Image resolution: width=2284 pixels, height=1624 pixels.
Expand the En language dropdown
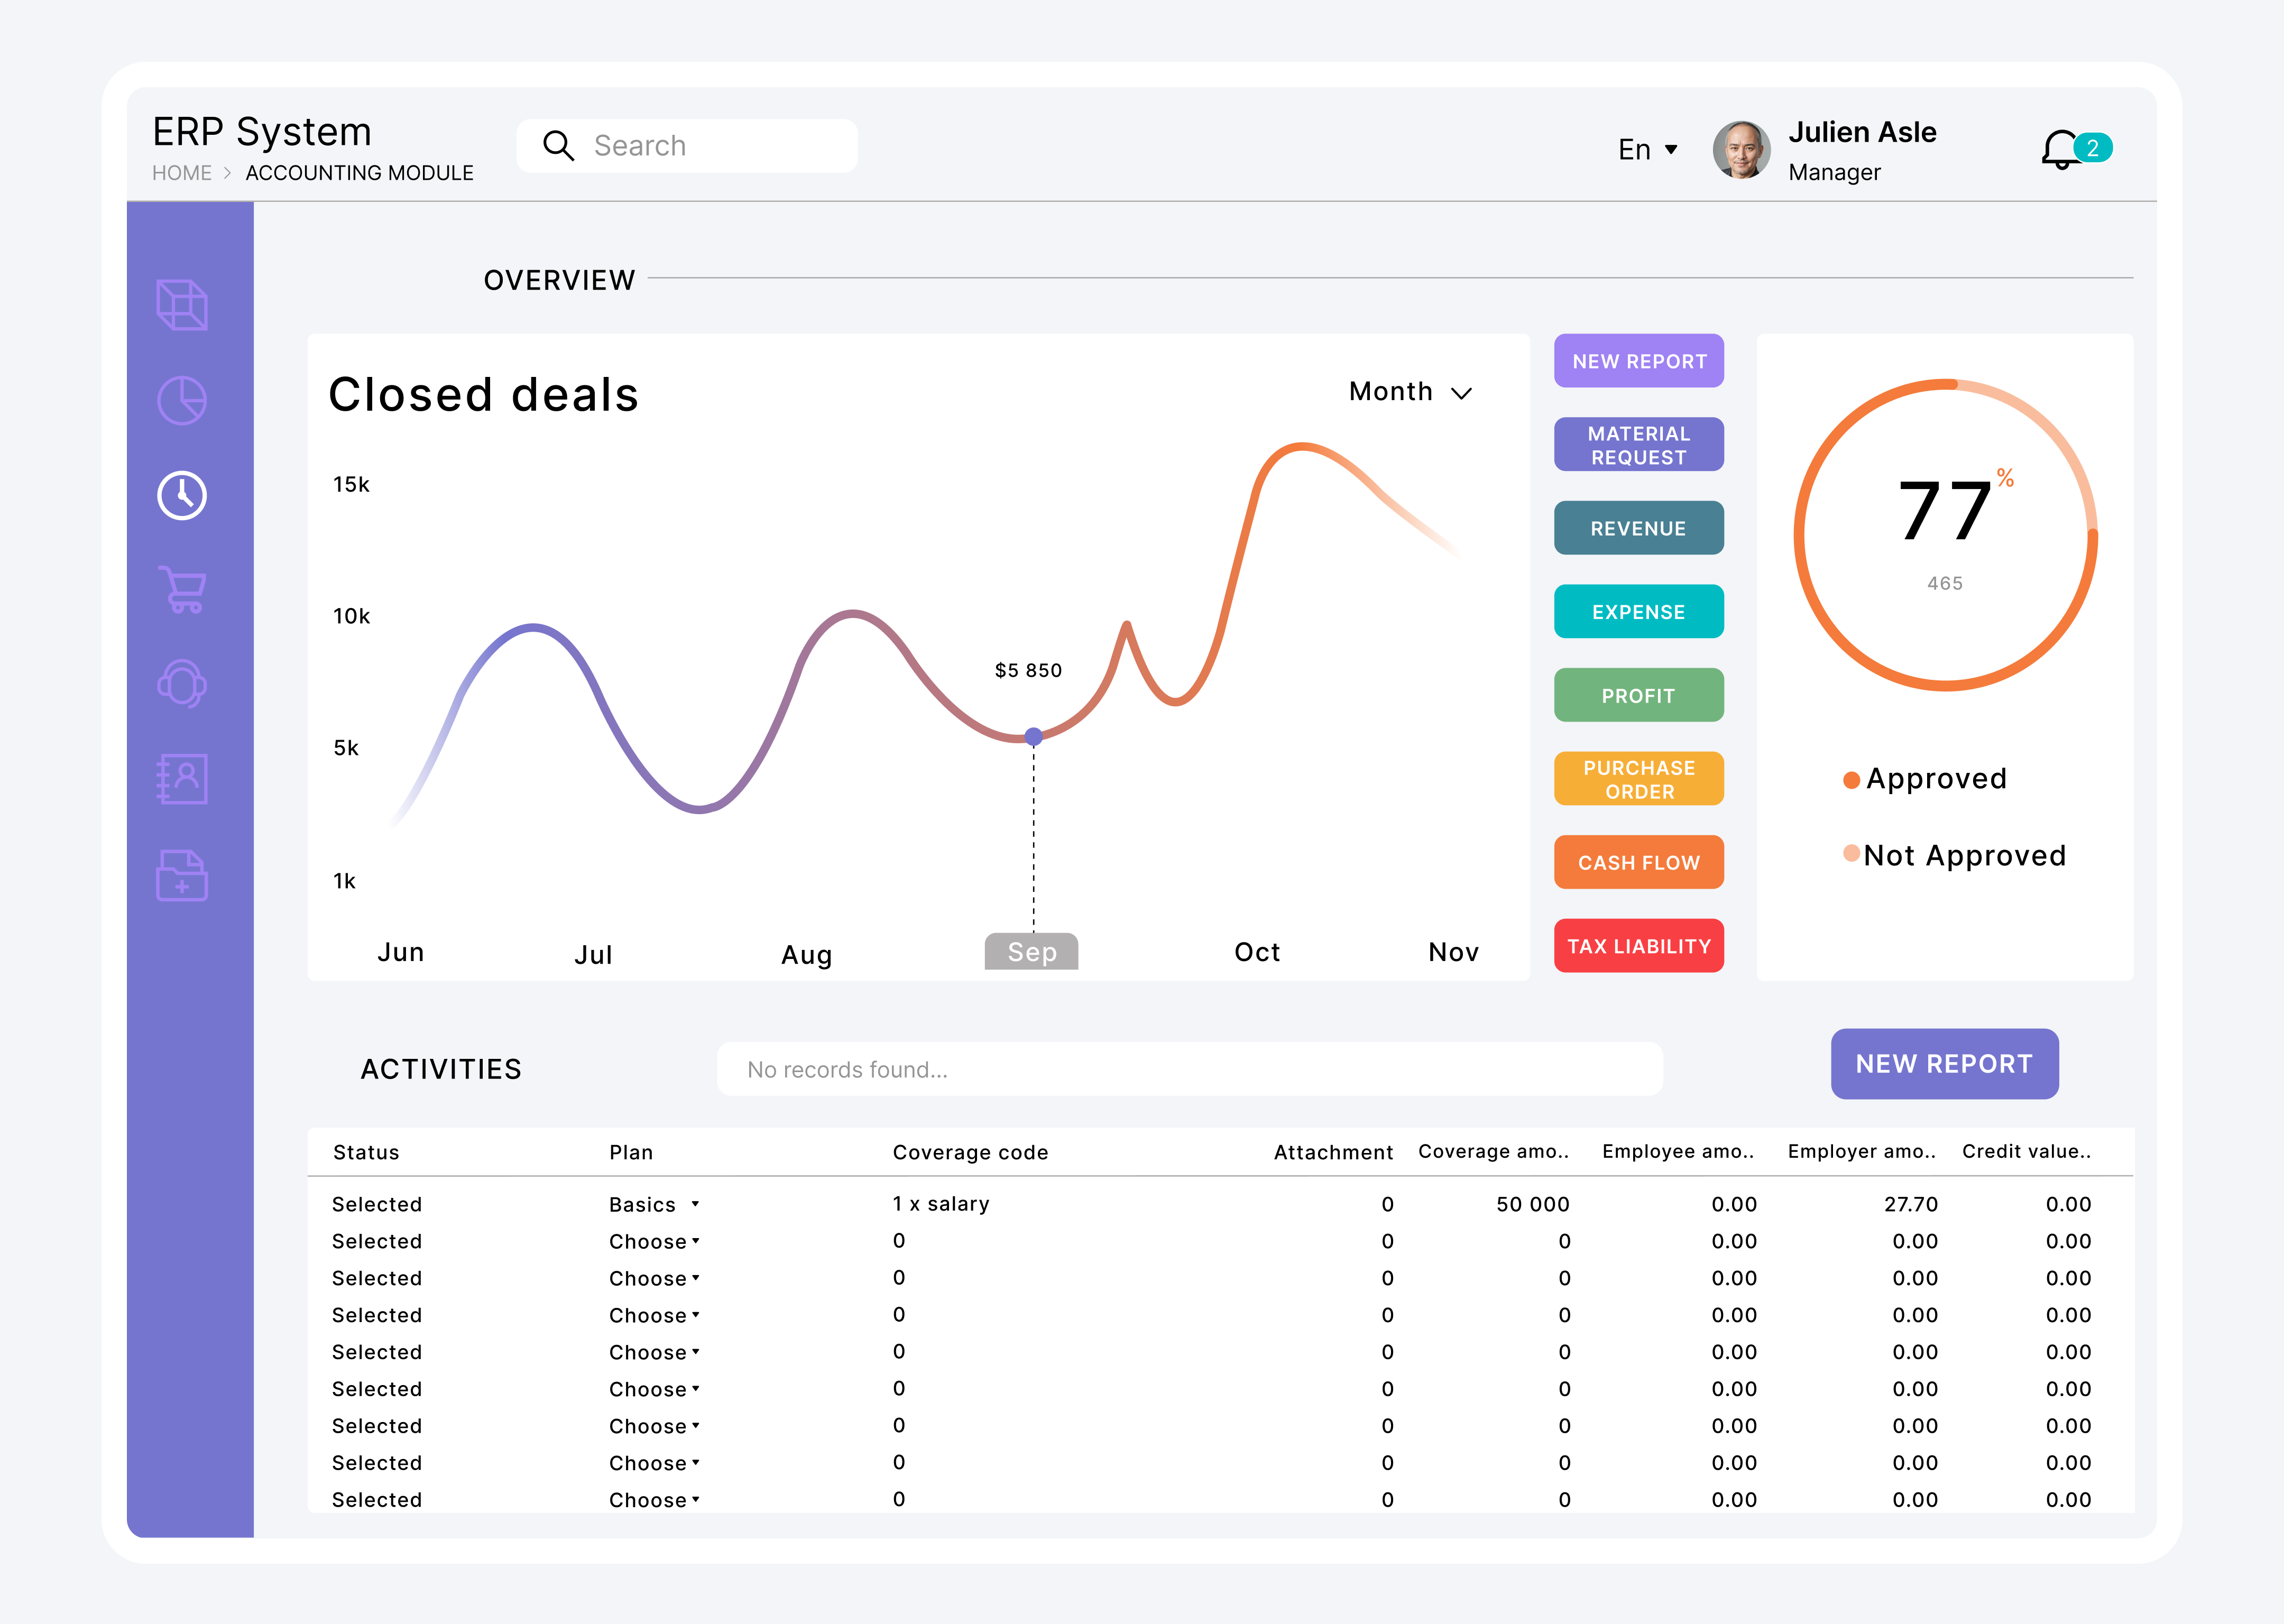coord(1647,150)
